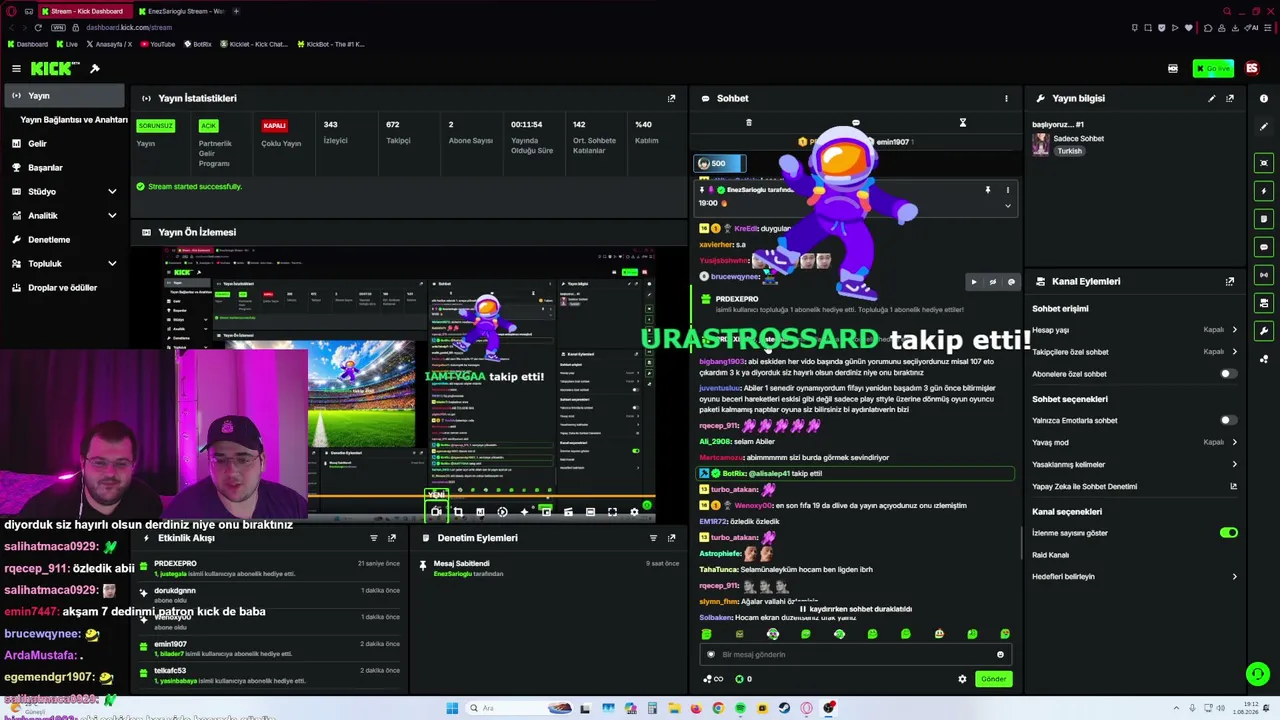1280x720 pixels.
Task: Open the Hesap yaşı setting
Action: 1135,330
